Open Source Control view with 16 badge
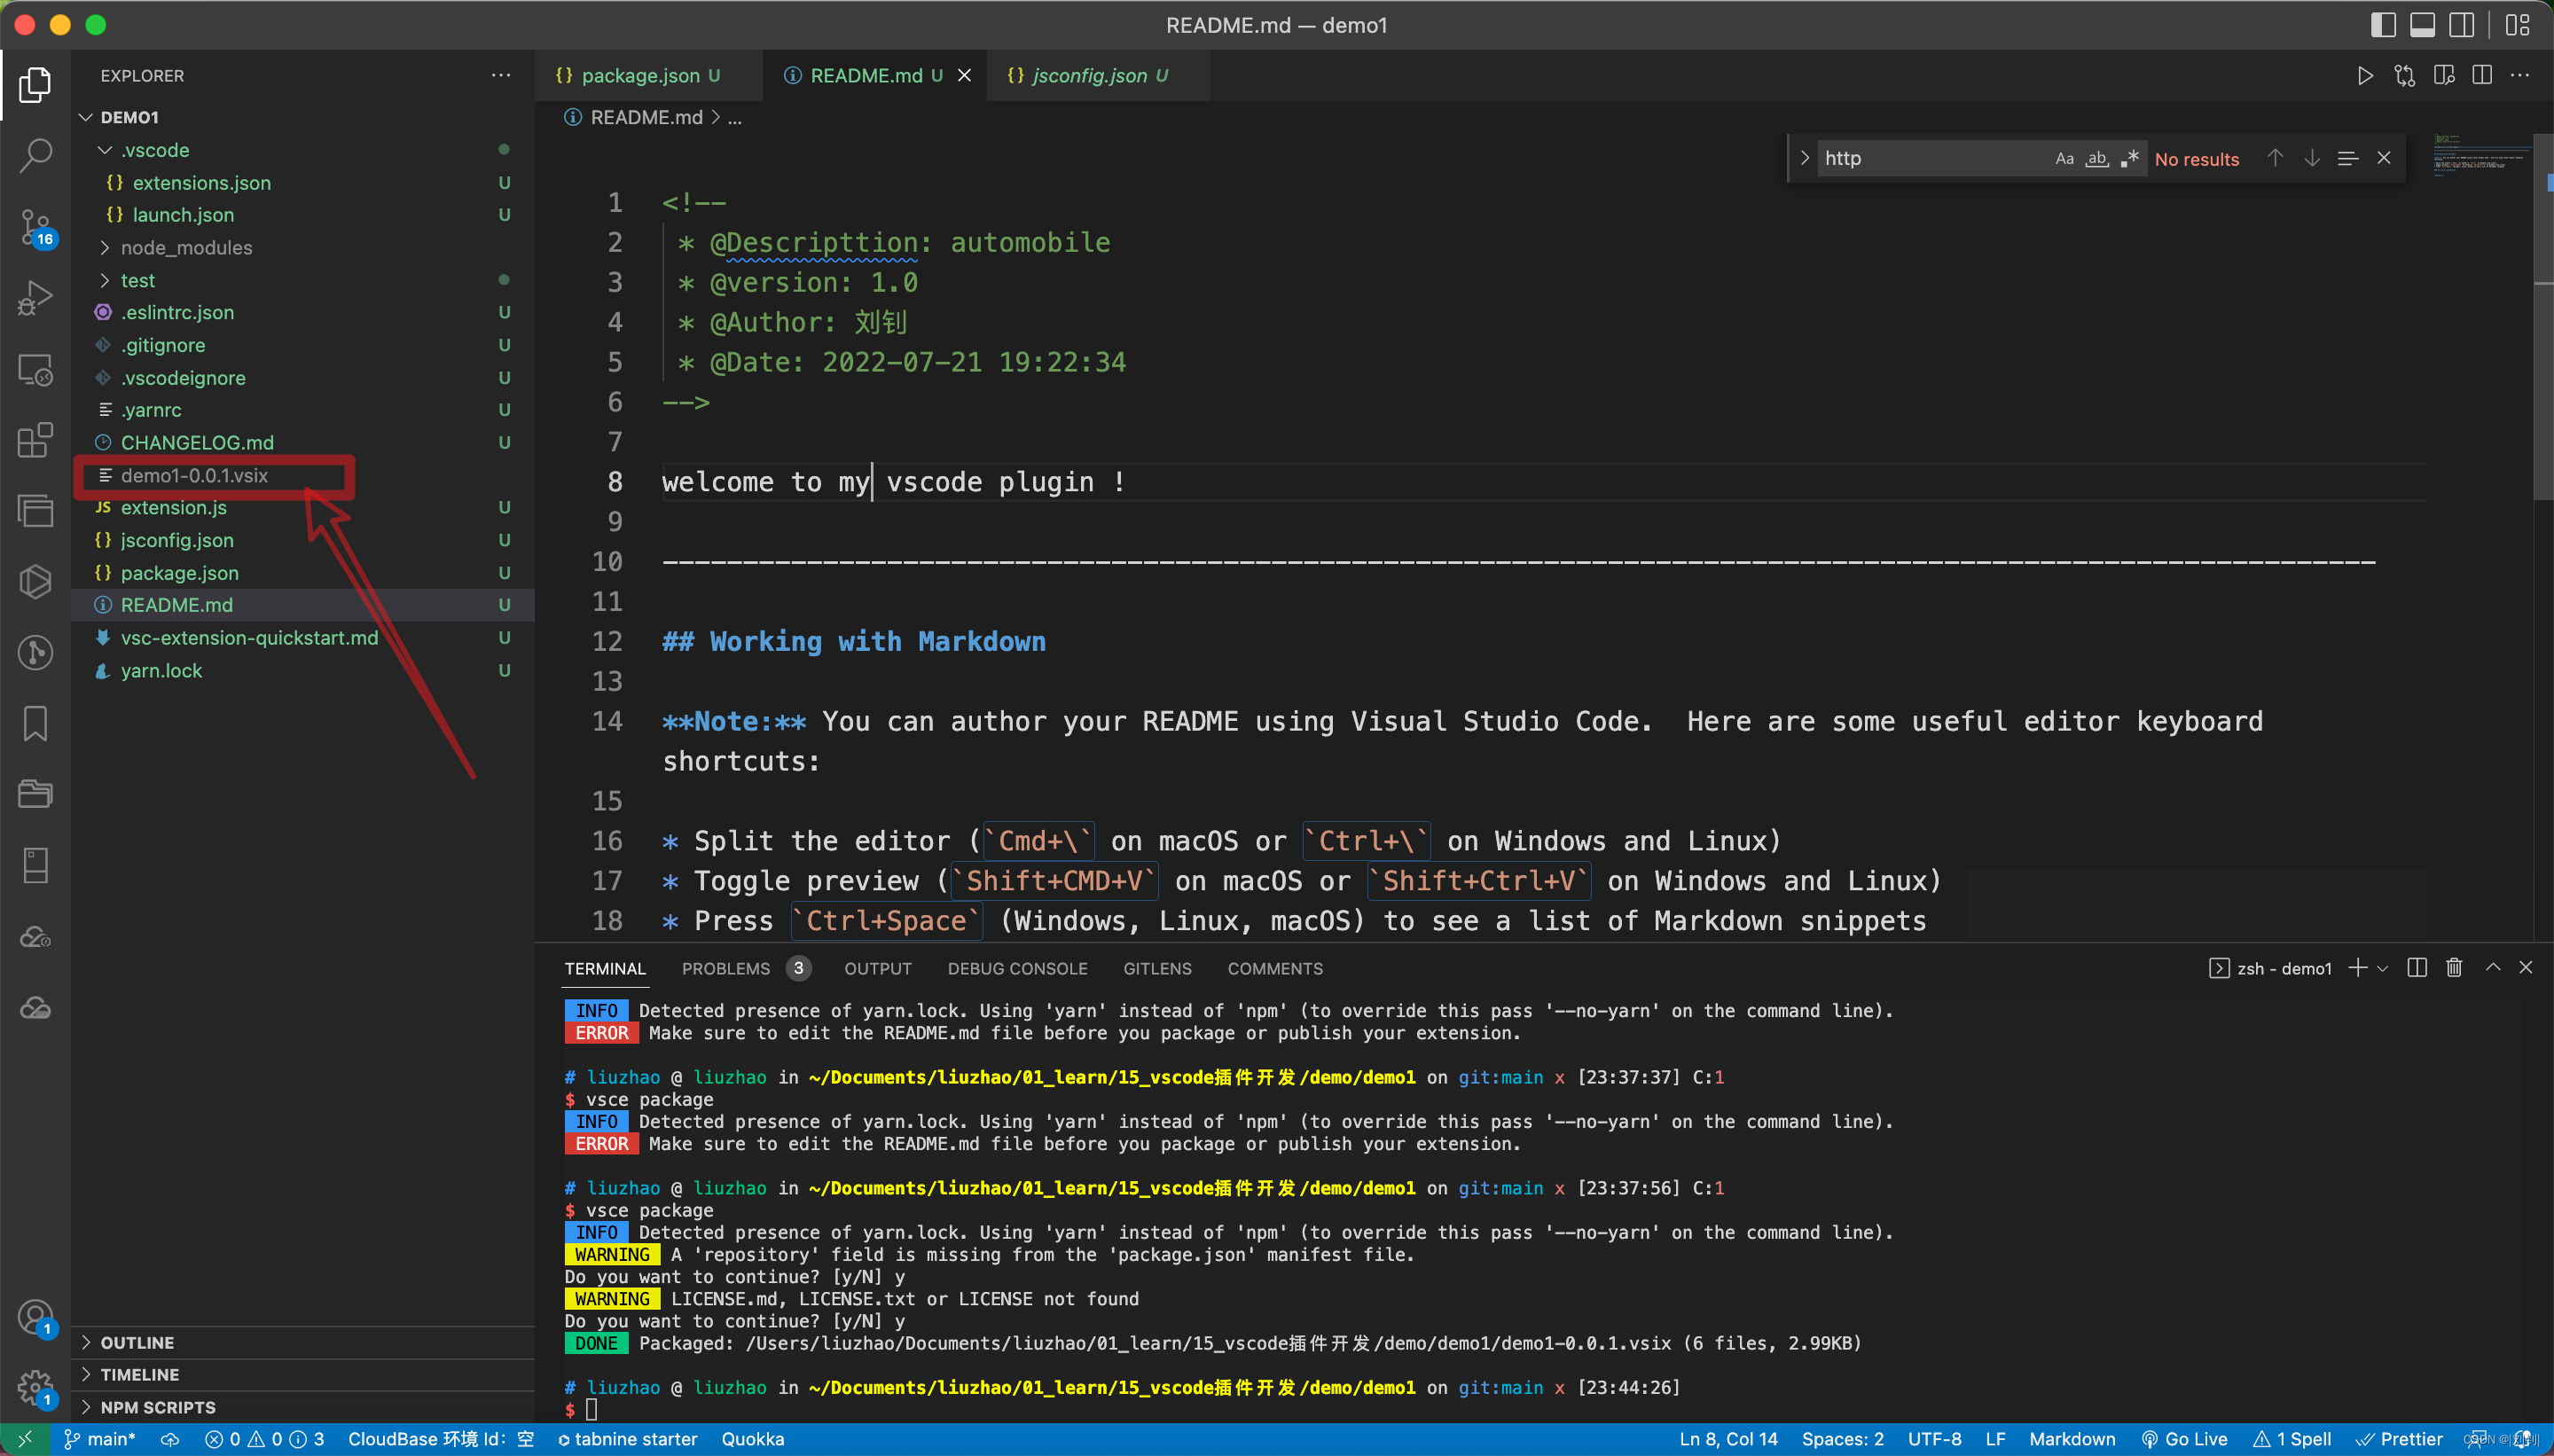The height and width of the screenshot is (1456, 2554). pyautogui.click(x=36, y=227)
